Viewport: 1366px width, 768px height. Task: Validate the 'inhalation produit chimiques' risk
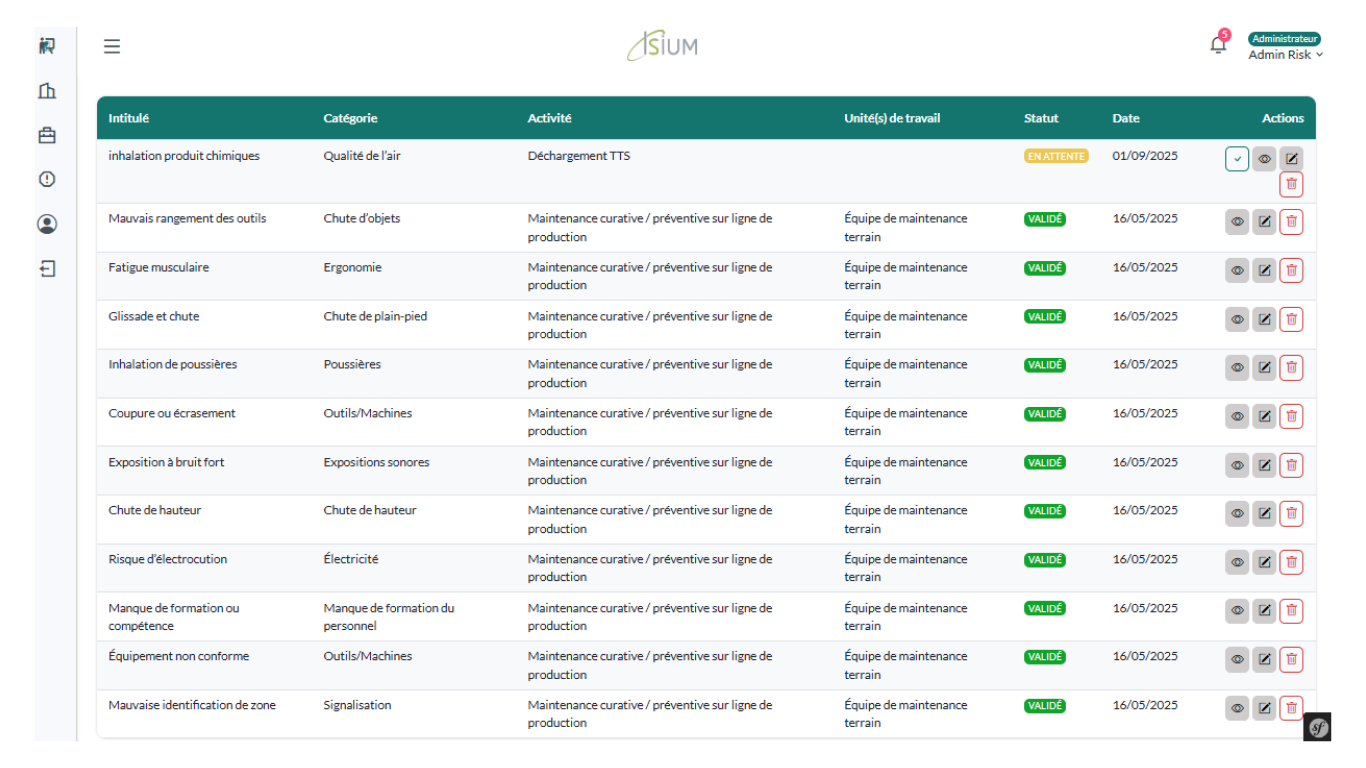pyautogui.click(x=1237, y=159)
